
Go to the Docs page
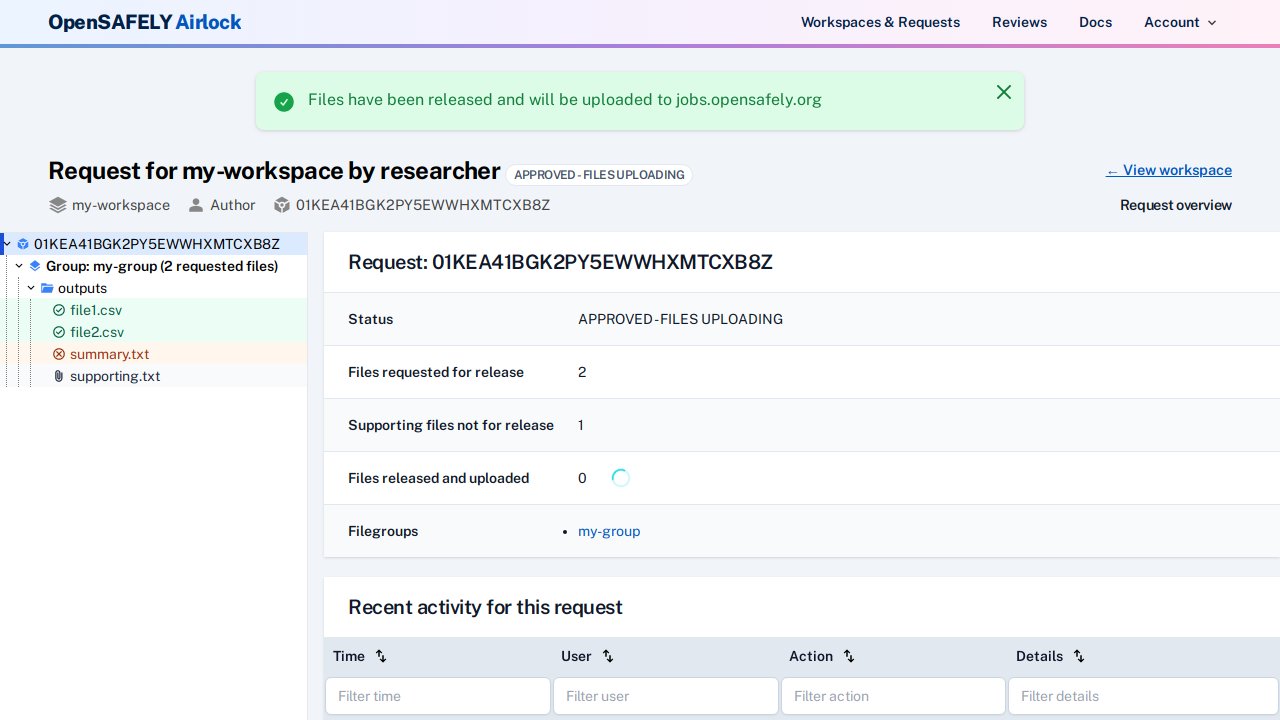1095,22
